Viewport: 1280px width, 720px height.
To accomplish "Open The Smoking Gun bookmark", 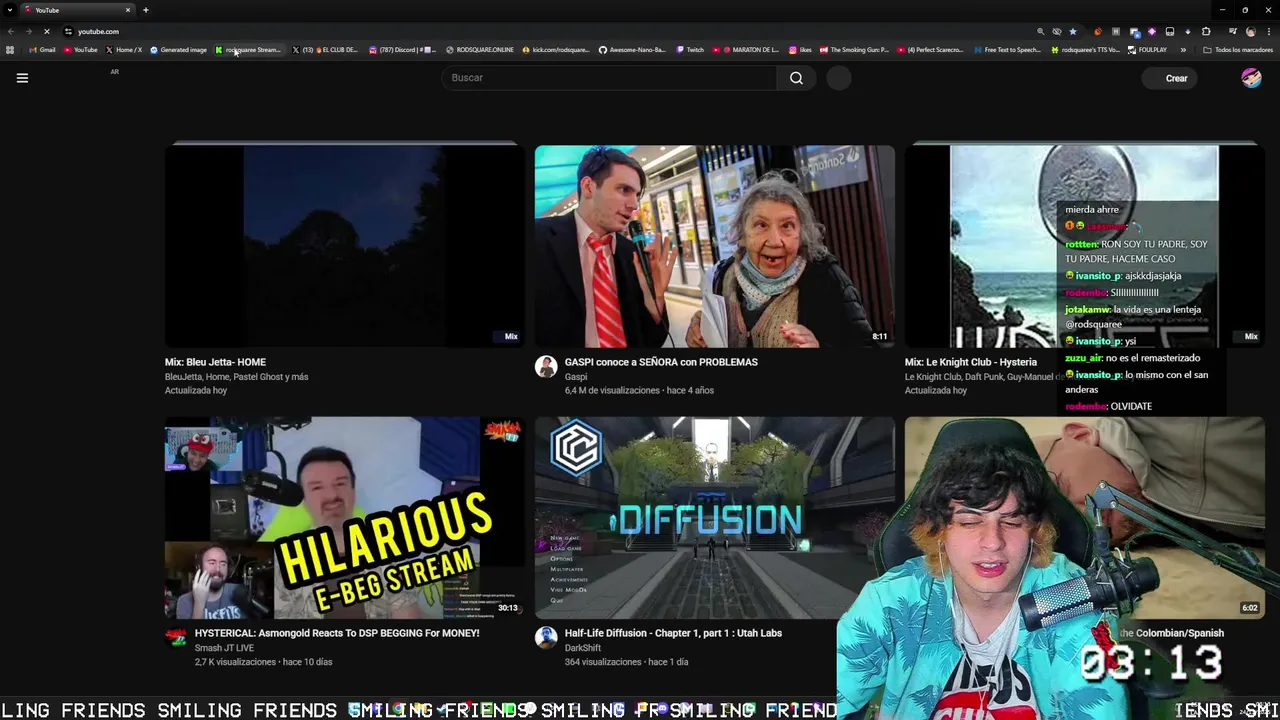I will click(x=854, y=50).
